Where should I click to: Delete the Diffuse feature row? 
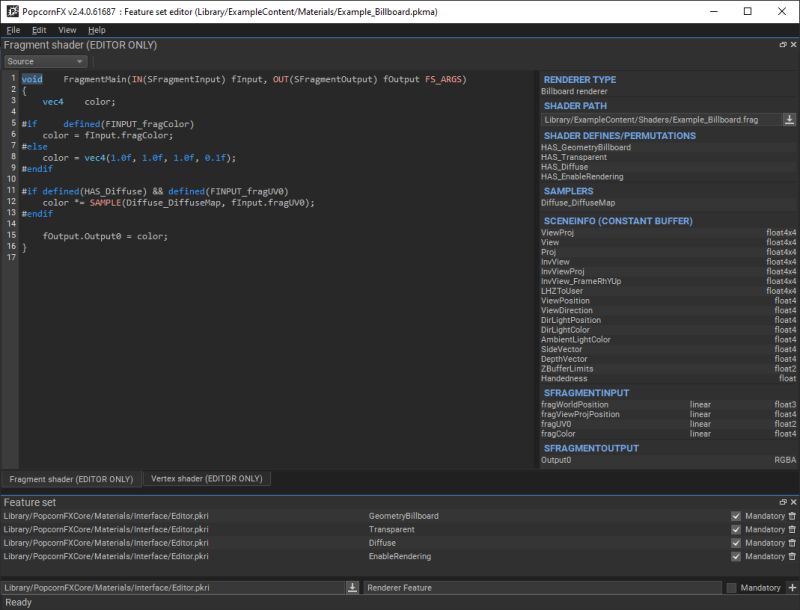792,543
